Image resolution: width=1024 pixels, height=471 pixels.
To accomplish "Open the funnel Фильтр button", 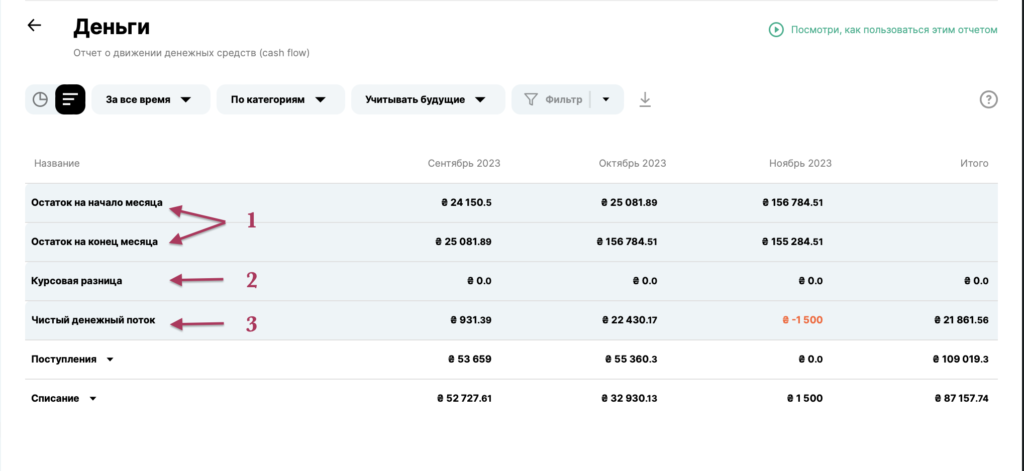I will coord(554,100).
